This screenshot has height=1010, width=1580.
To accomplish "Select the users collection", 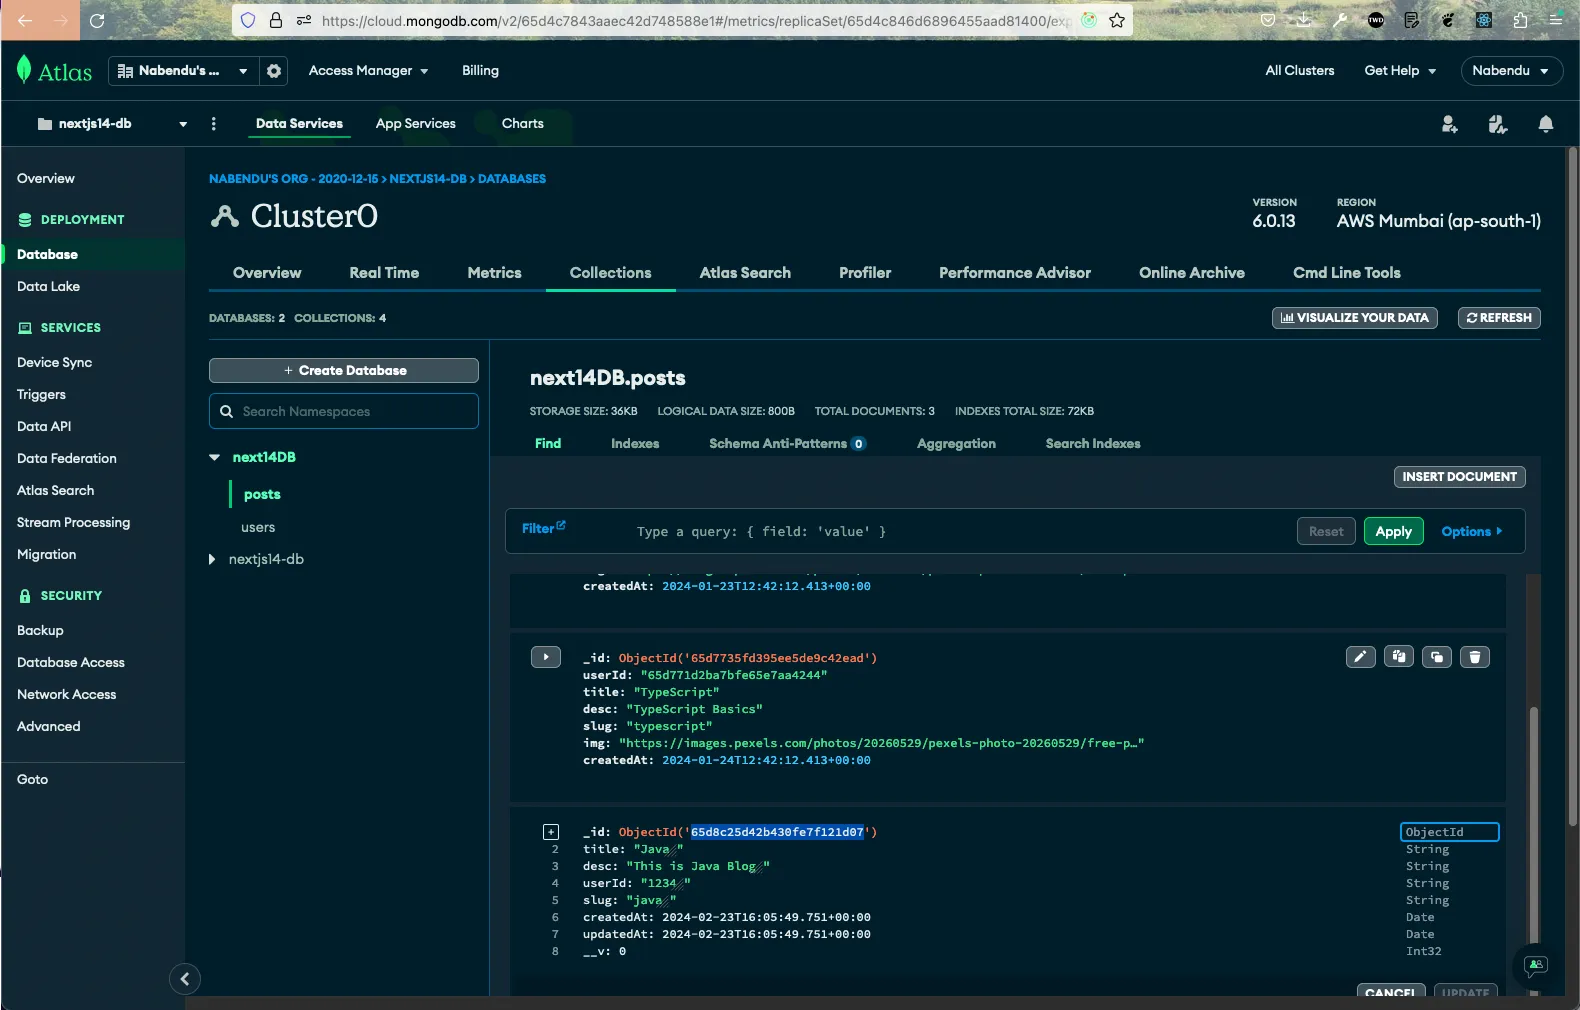I will 258,528.
